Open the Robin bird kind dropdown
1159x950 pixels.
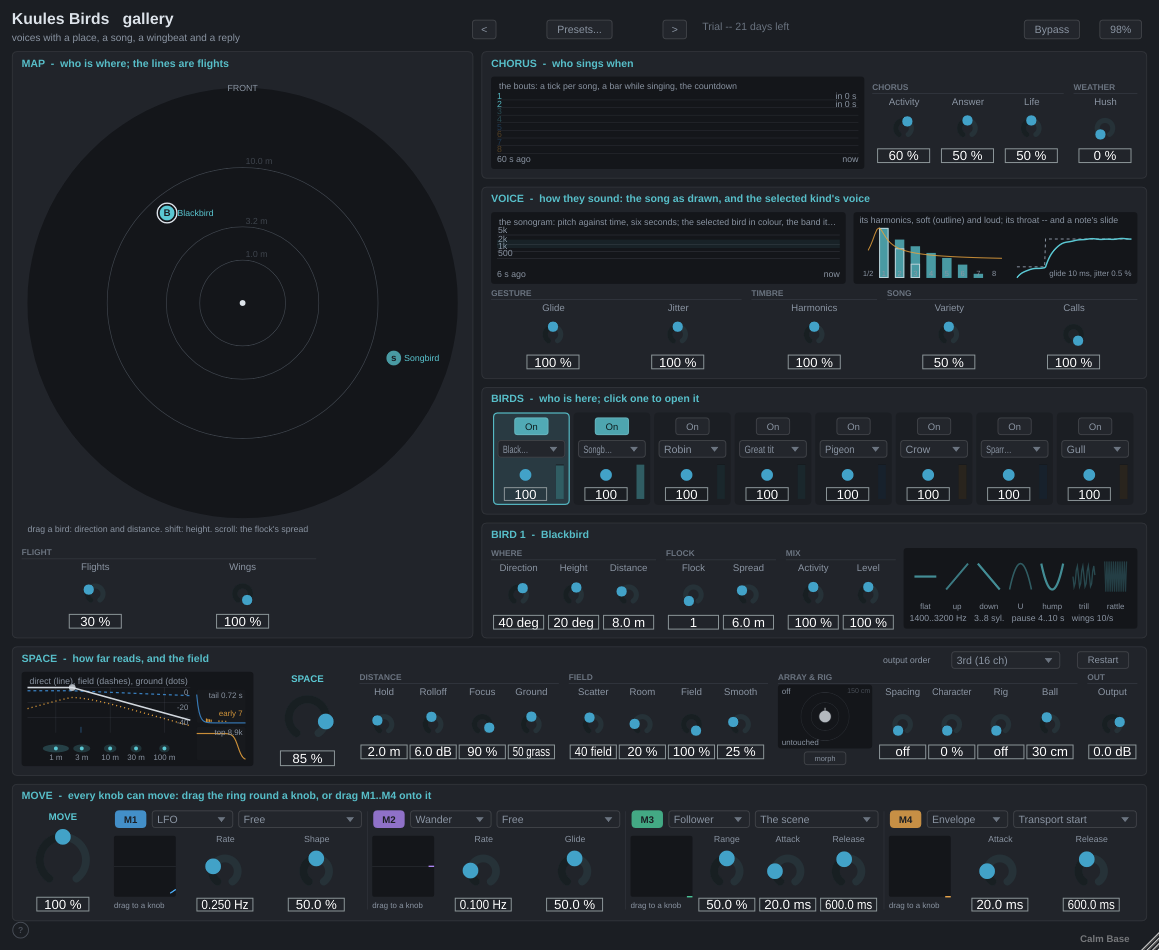[692, 449]
